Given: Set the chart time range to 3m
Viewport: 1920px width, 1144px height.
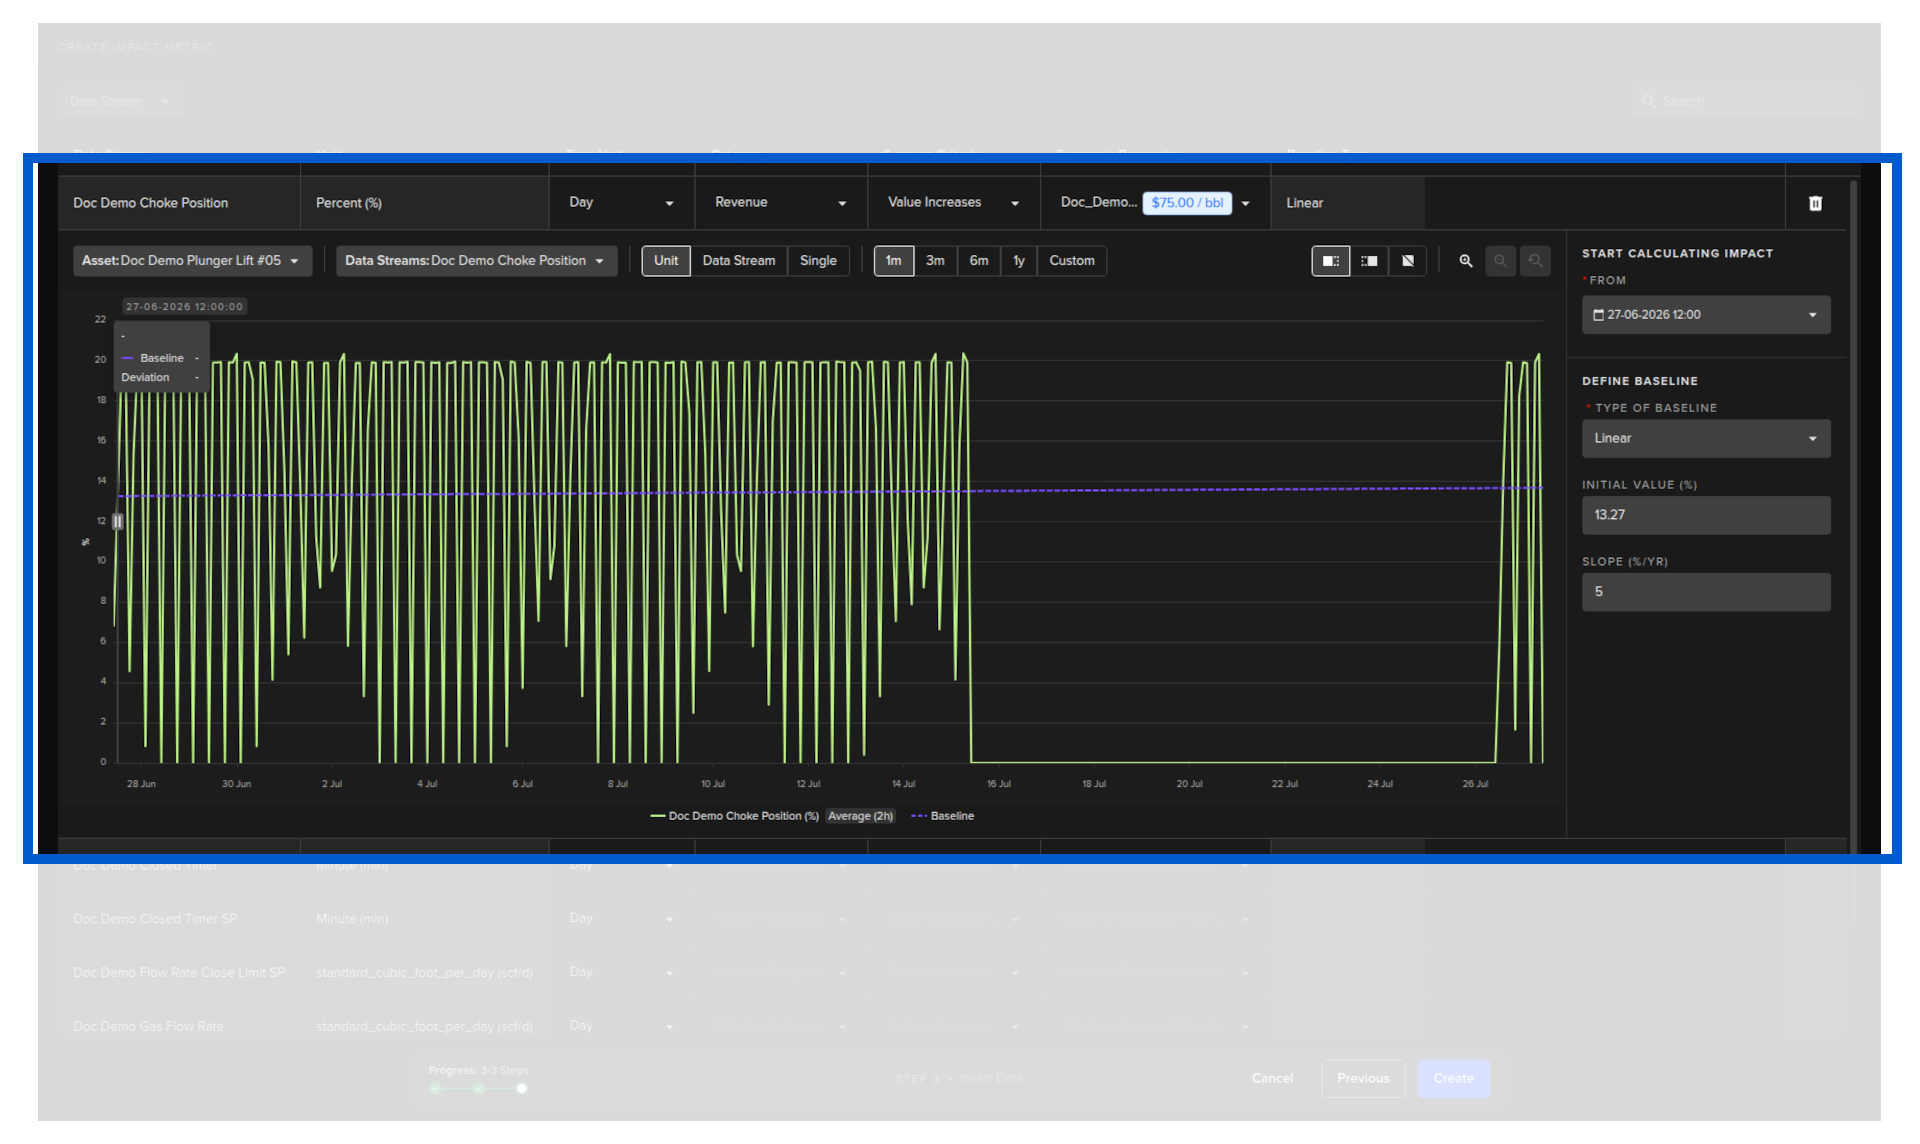Looking at the screenshot, I should pyautogui.click(x=935, y=261).
